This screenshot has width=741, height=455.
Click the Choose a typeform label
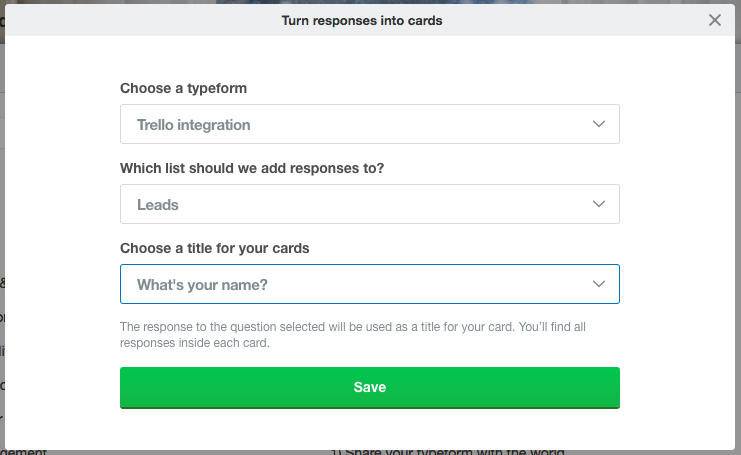click(183, 88)
